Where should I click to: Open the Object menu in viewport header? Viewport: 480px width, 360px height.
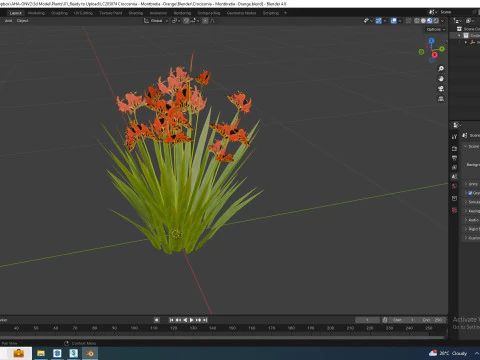tap(22, 21)
